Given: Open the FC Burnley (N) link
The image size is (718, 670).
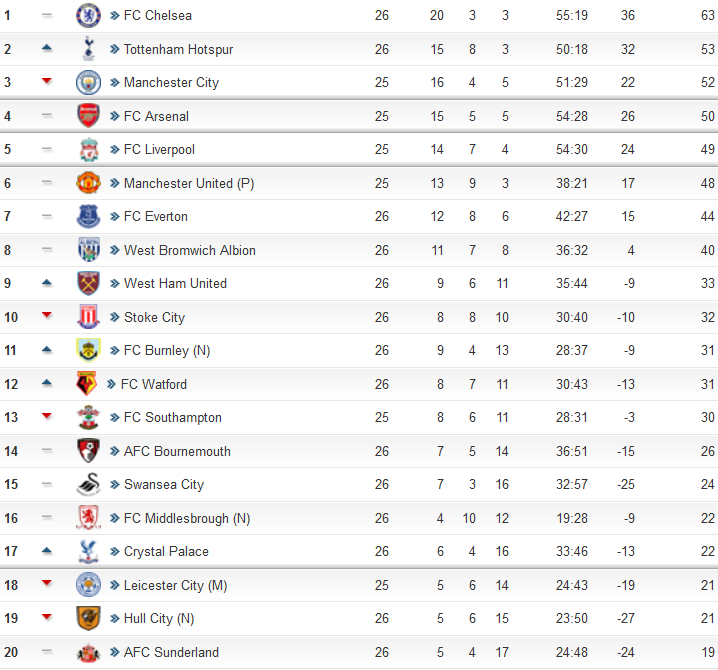Looking at the screenshot, I should click(167, 351).
